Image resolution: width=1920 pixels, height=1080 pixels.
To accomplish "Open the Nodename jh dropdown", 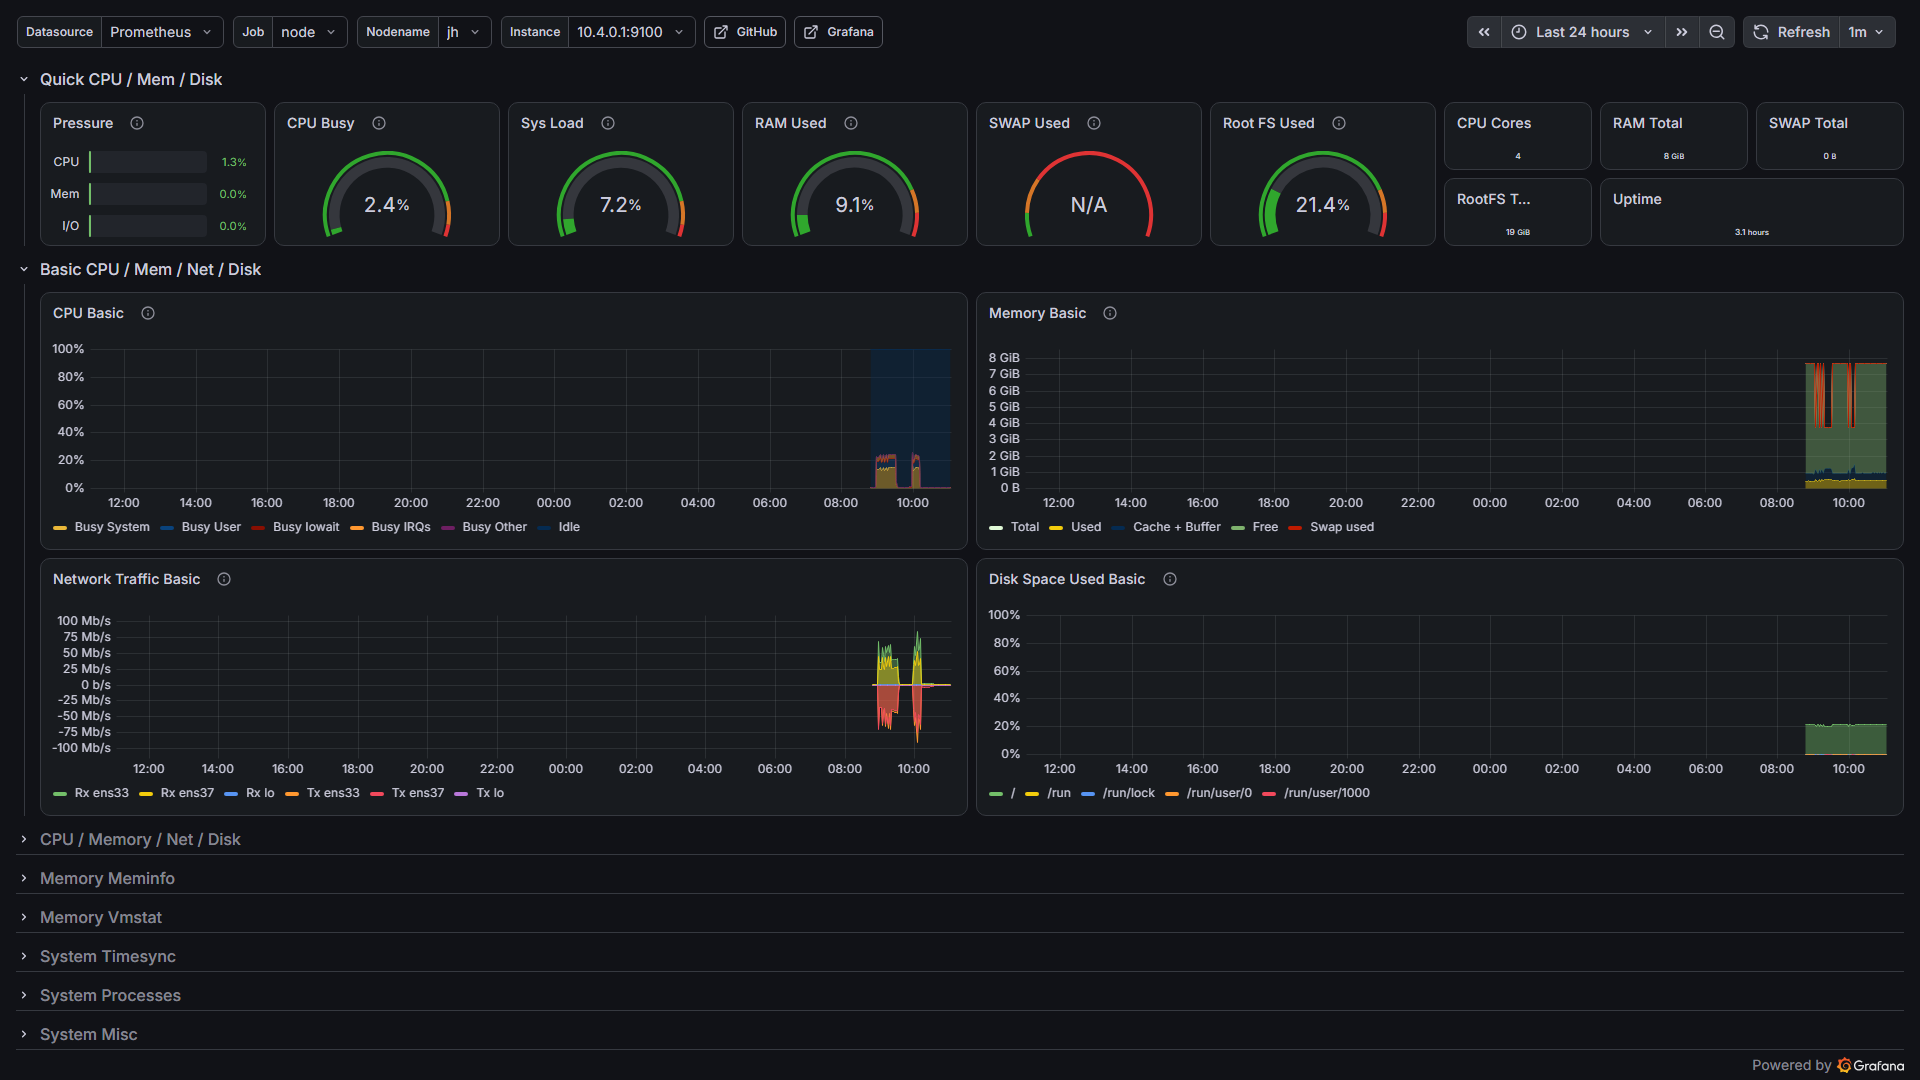I will click(464, 32).
